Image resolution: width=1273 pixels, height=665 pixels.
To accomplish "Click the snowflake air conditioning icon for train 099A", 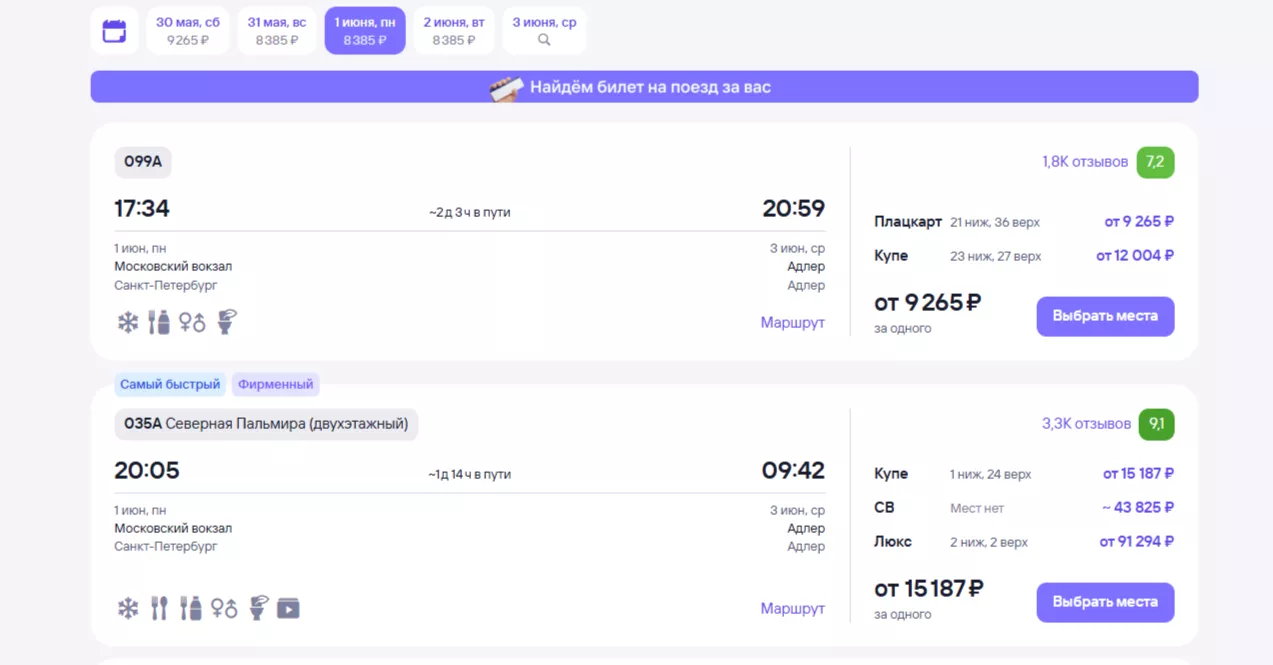I will (x=128, y=322).
